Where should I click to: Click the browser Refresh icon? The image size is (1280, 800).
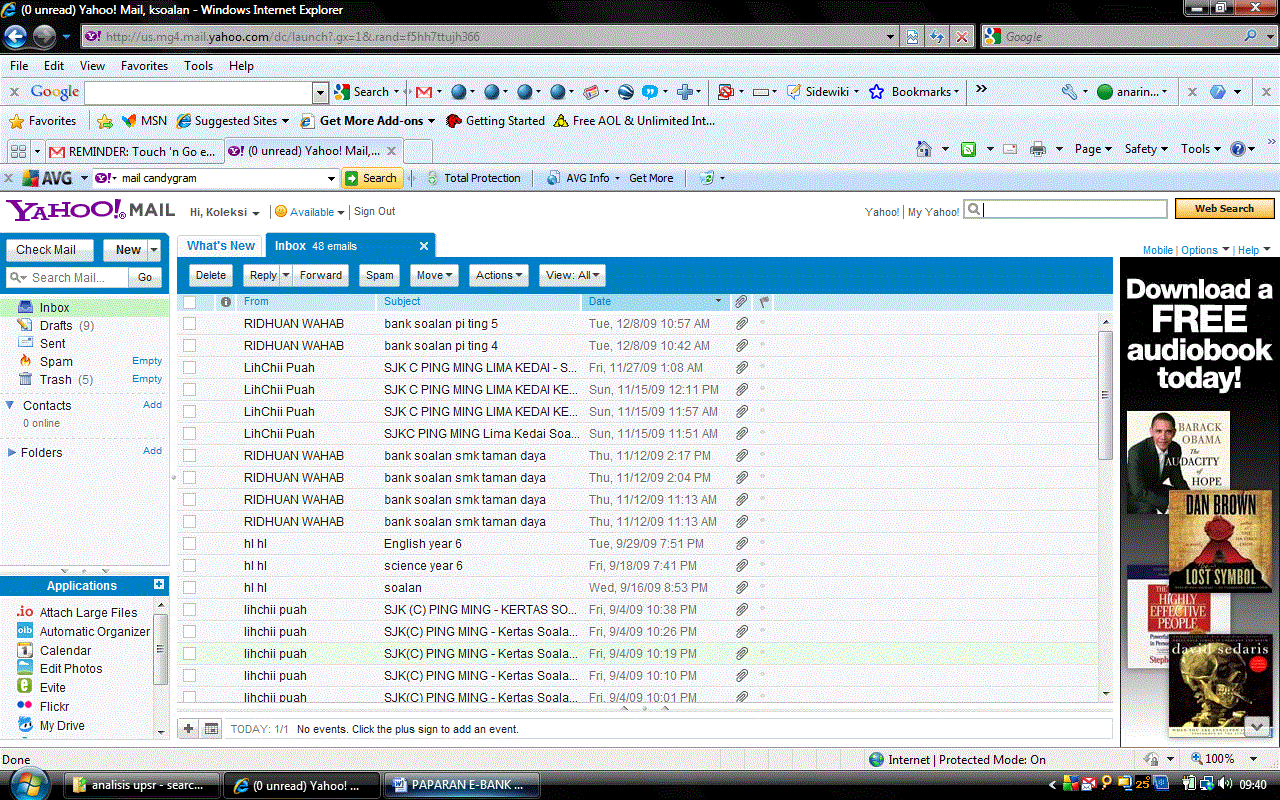(x=937, y=36)
